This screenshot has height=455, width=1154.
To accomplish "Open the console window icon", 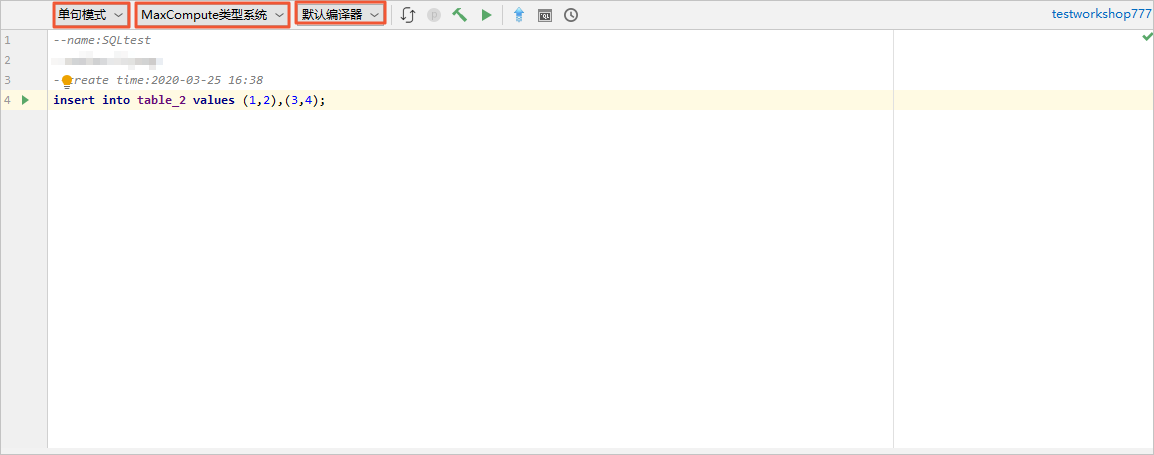I will [x=545, y=15].
